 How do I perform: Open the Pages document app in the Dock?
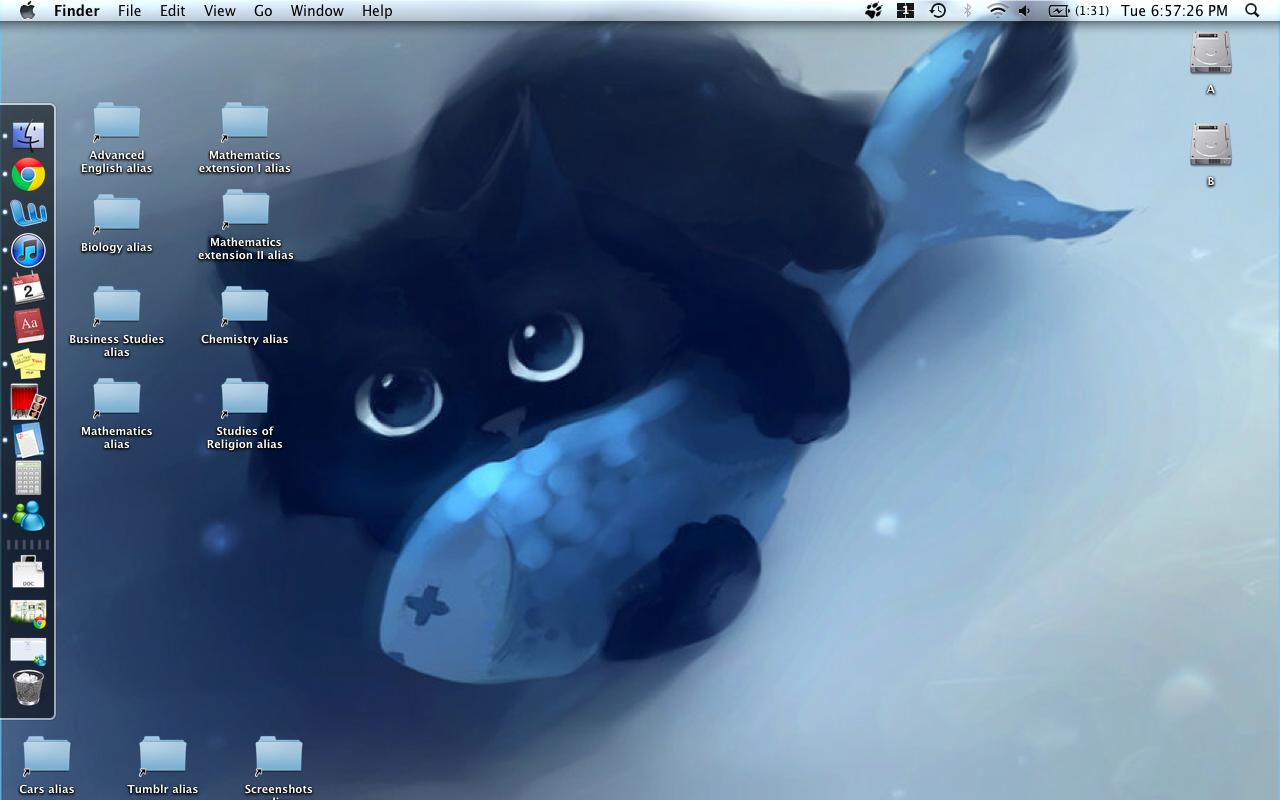click(28, 440)
